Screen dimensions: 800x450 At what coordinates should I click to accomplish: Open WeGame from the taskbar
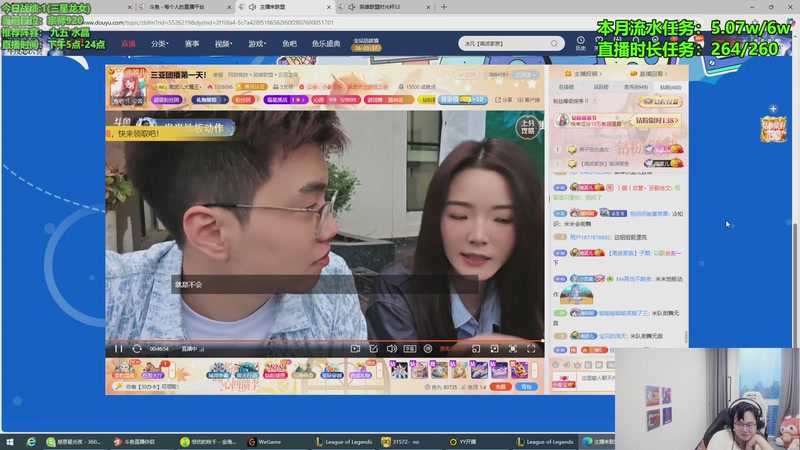pyautogui.click(x=265, y=442)
